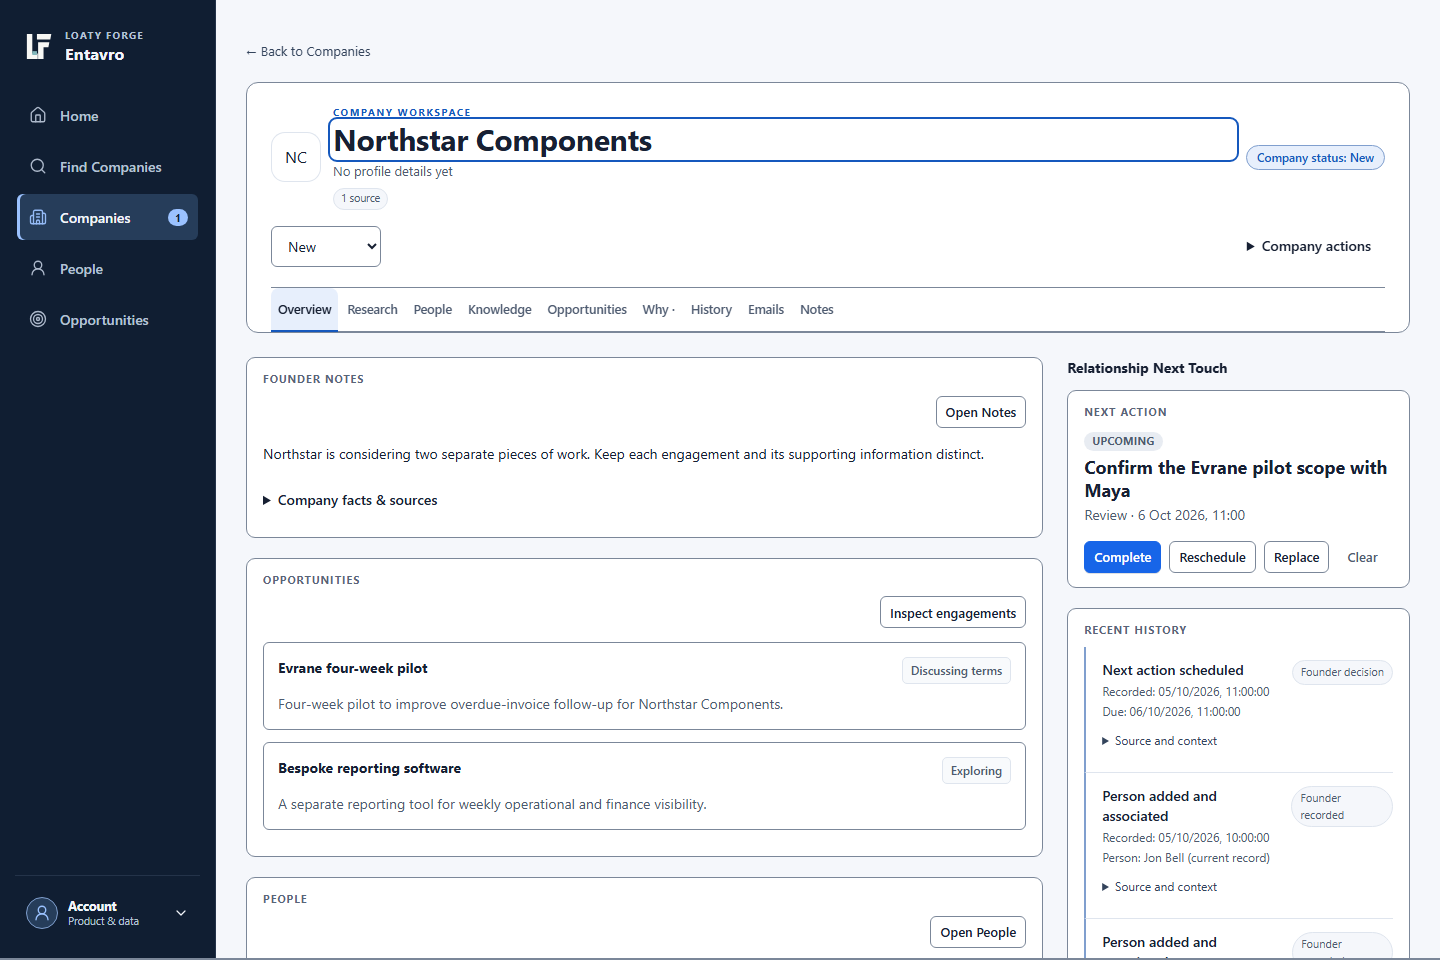This screenshot has height=960, width=1440.
Task: Switch to the Overview tab
Action: click(x=304, y=310)
